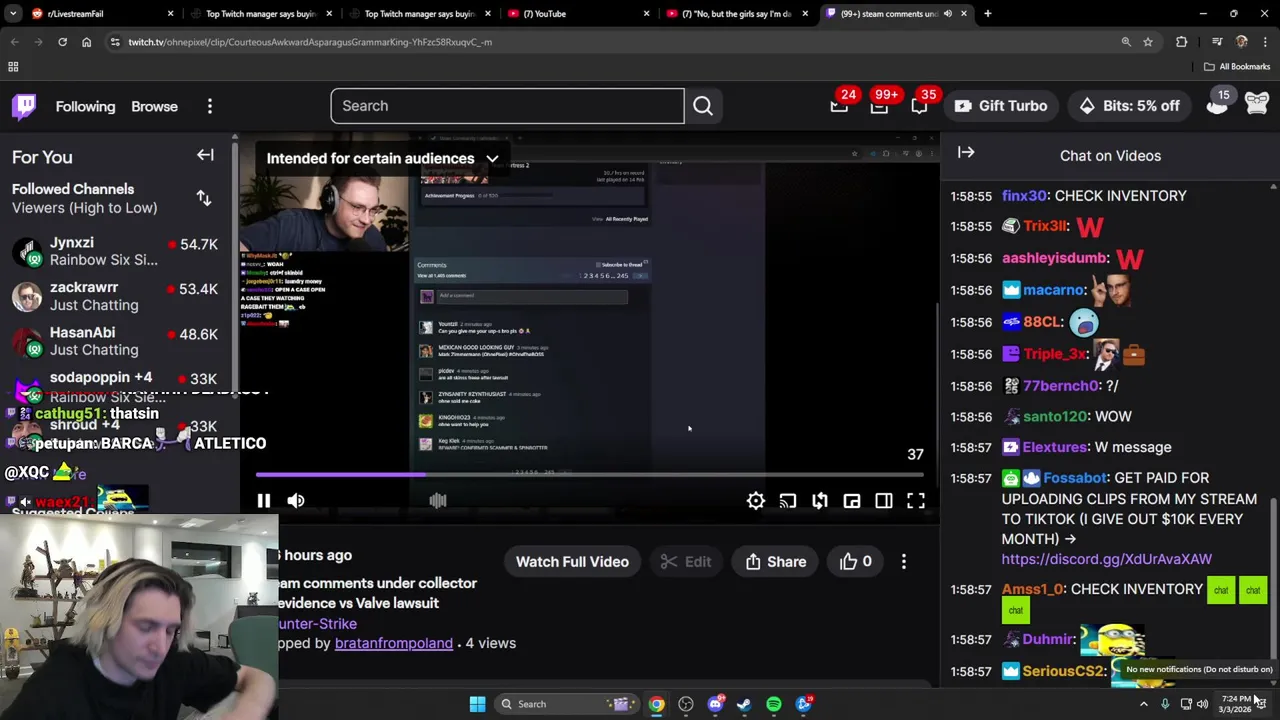Image resolution: width=1280 pixels, height=720 pixels.
Task: Switch to (7) YouTube tab
Action: pos(579,14)
